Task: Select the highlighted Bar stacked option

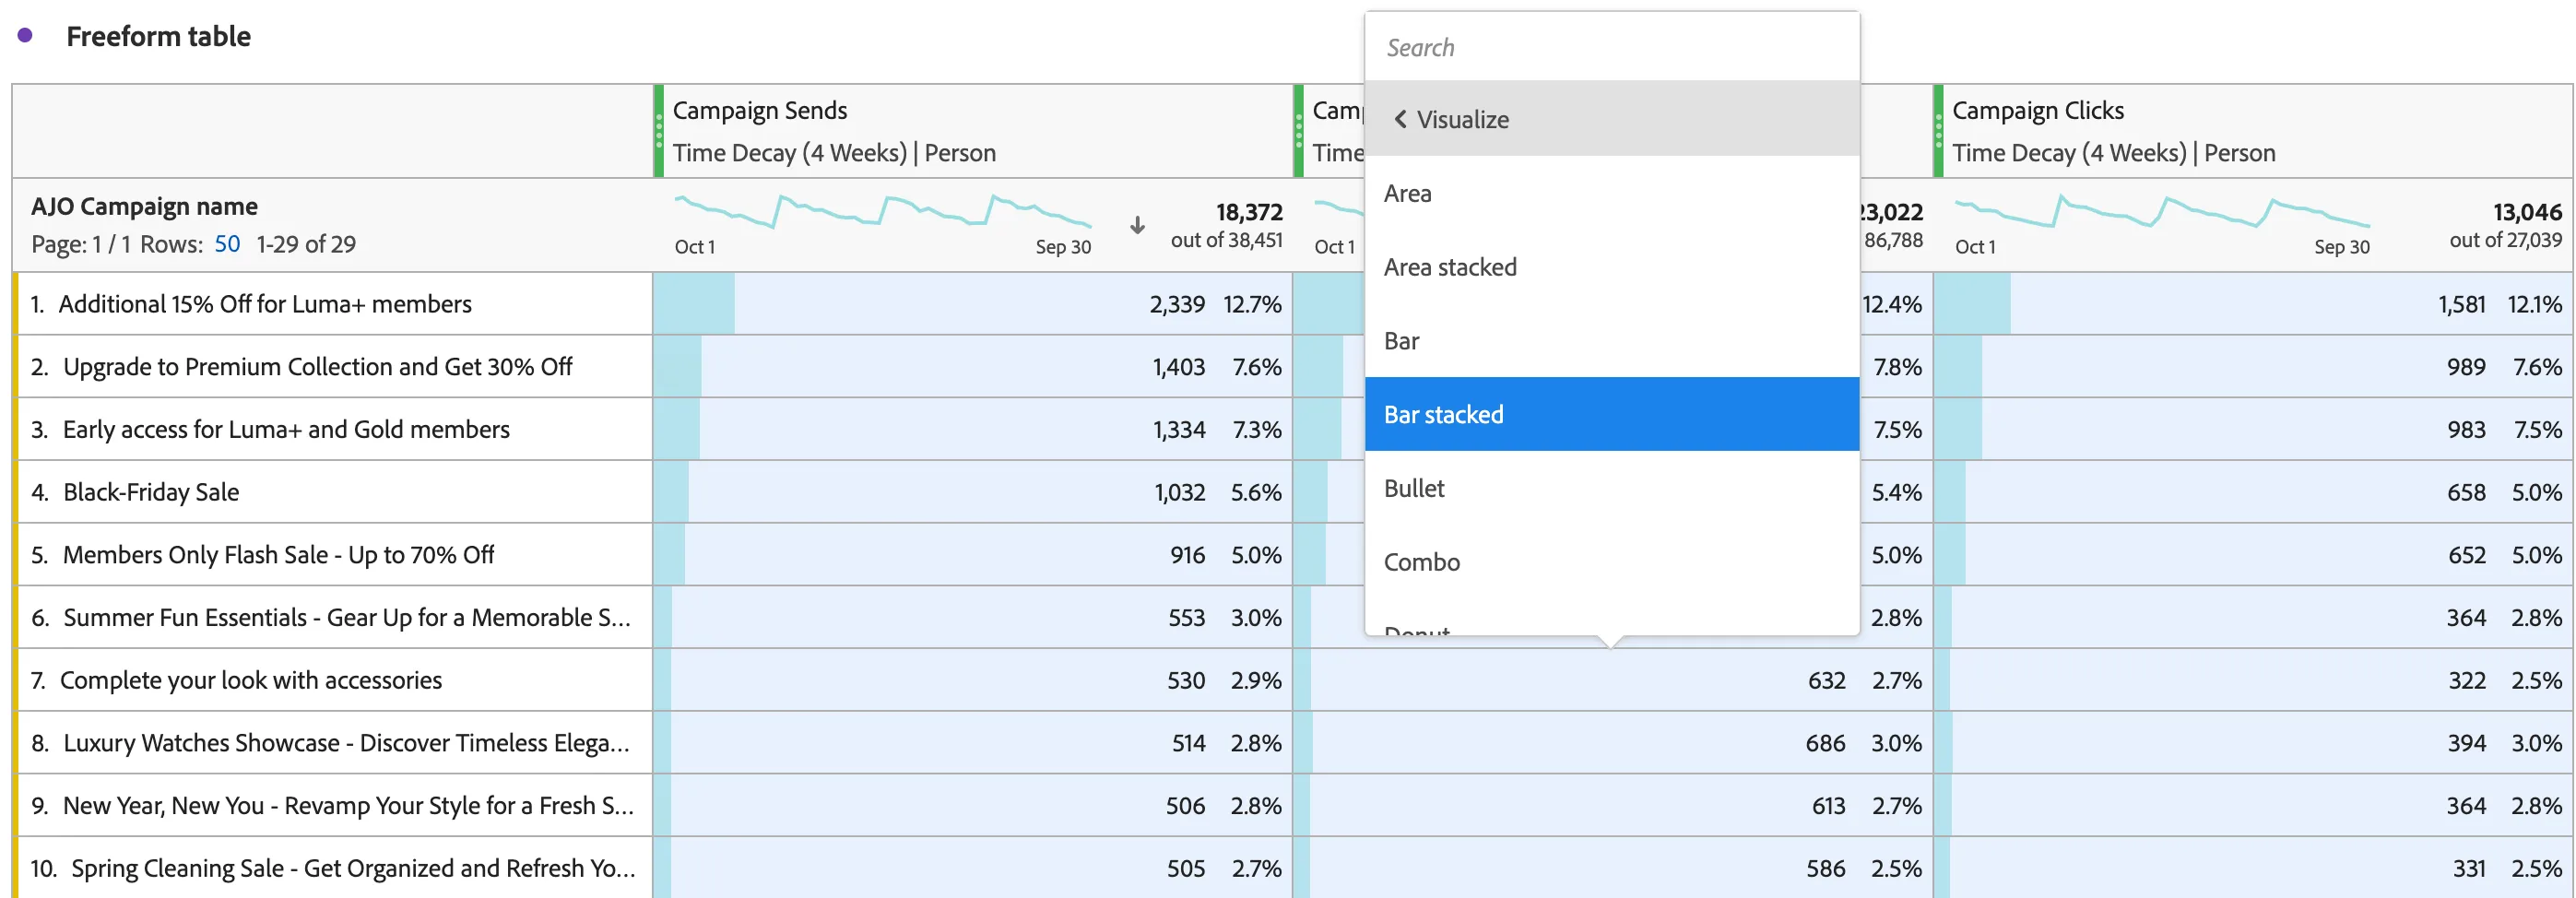Action: 1611,414
